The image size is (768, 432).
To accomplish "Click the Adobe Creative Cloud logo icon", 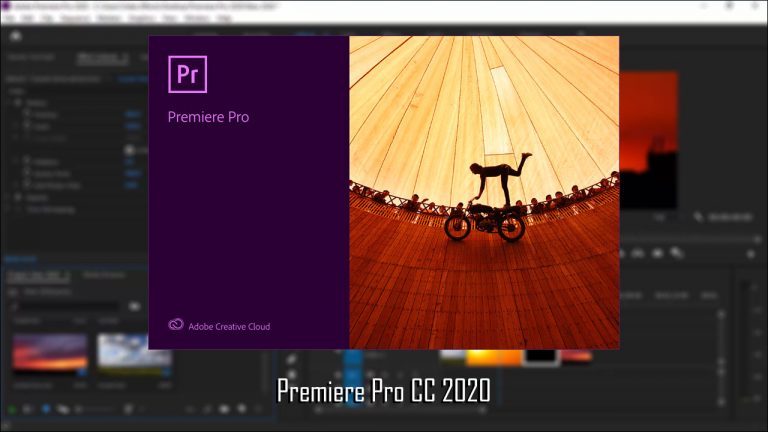I will tap(178, 326).
